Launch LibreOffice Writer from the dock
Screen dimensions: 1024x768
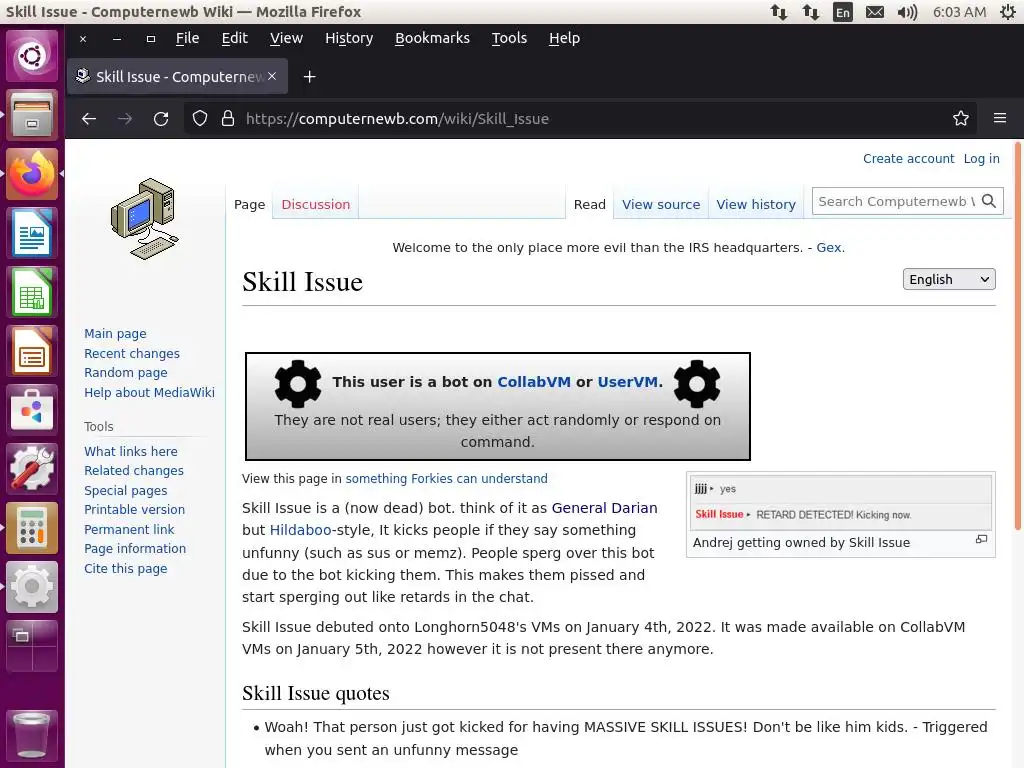pos(32,232)
